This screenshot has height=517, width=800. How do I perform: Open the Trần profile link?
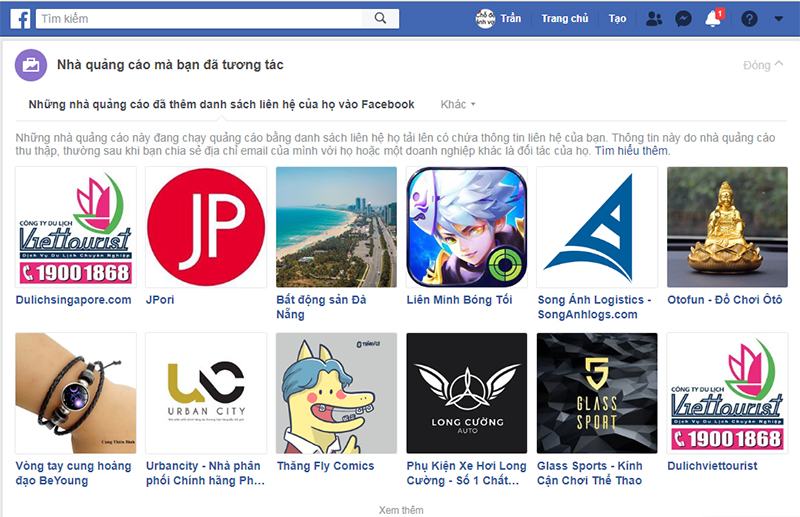[x=511, y=18]
